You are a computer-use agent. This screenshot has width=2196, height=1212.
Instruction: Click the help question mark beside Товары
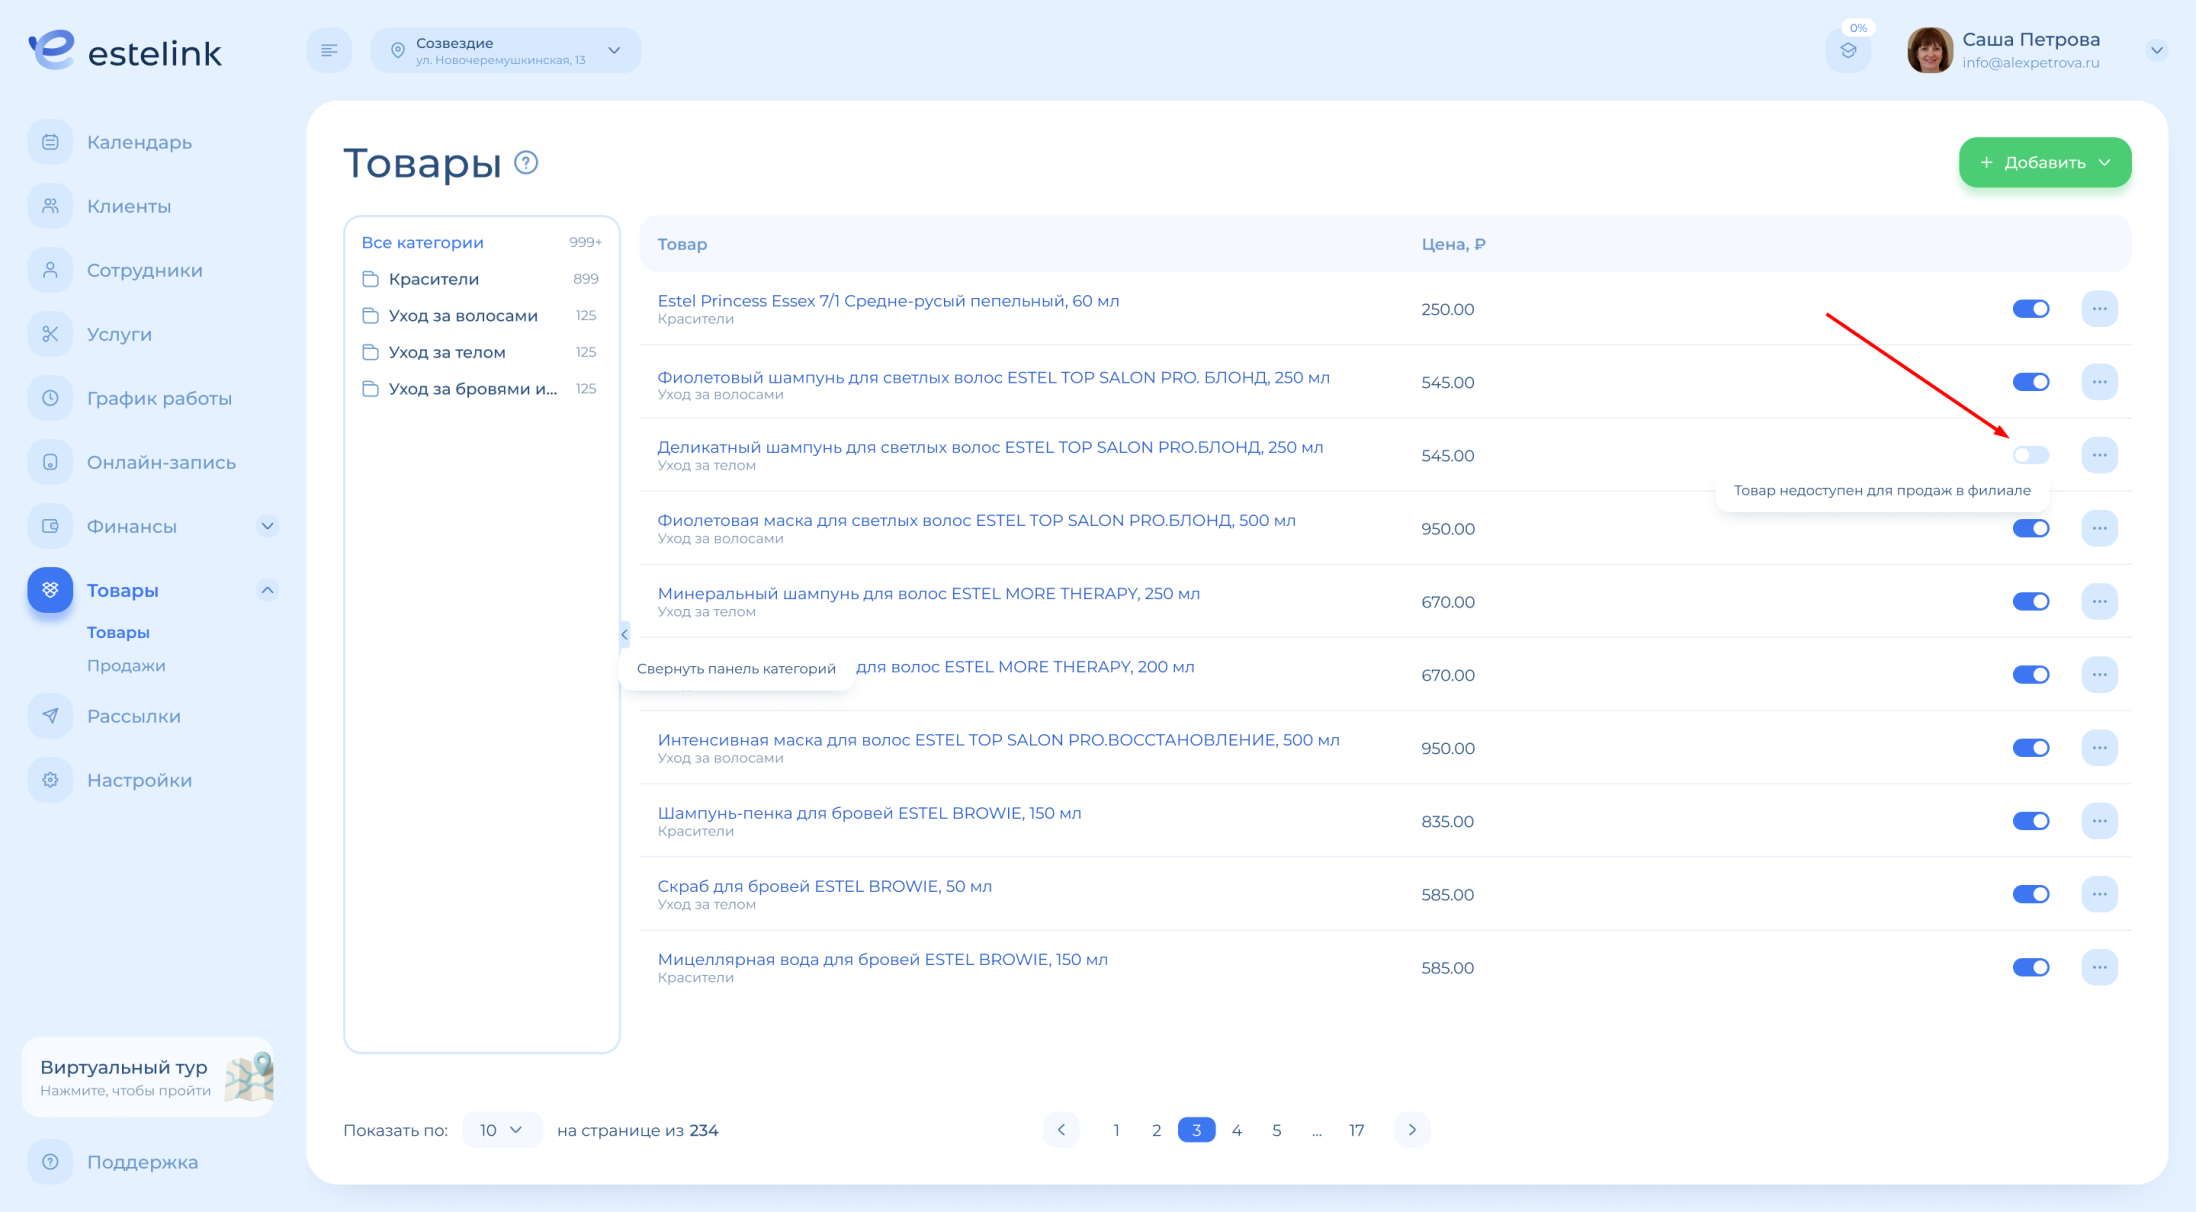526,162
